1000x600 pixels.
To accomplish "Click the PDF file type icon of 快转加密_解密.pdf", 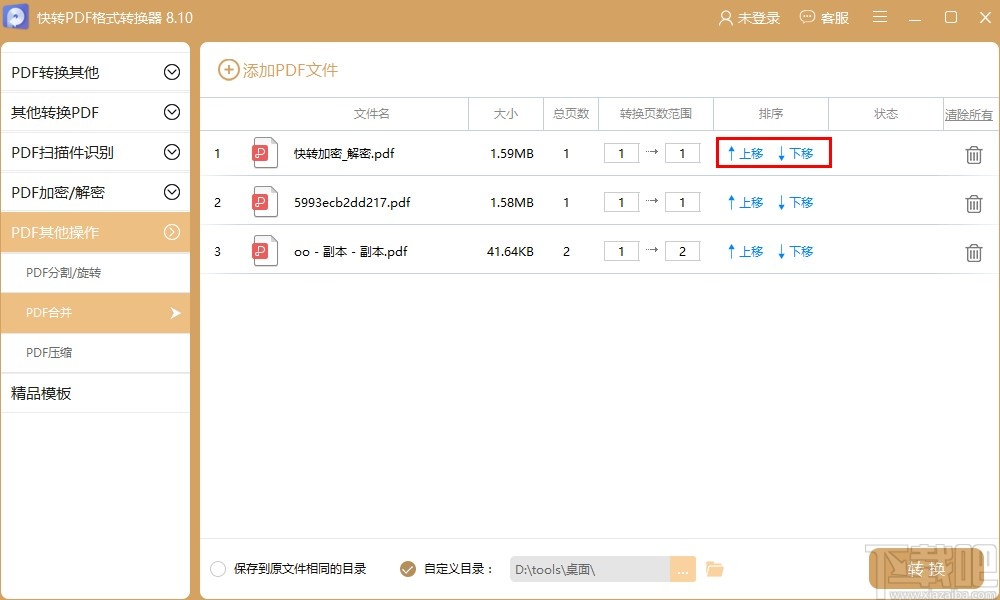I will pyautogui.click(x=264, y=153).
